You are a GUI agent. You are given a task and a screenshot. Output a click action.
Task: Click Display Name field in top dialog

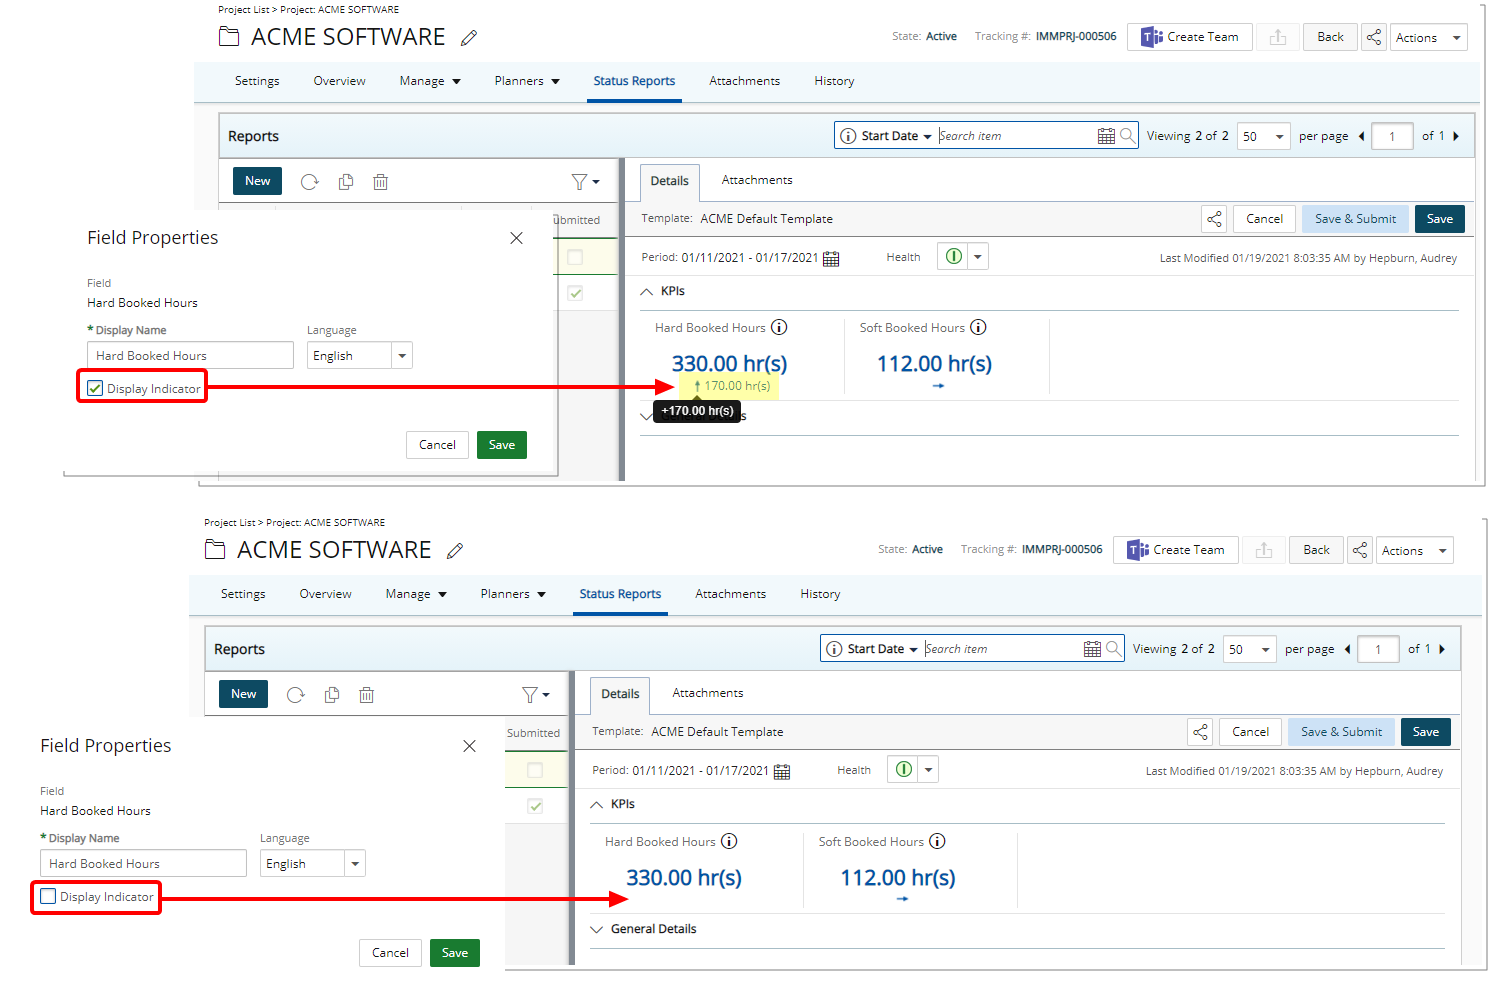(x=190, y=355)
